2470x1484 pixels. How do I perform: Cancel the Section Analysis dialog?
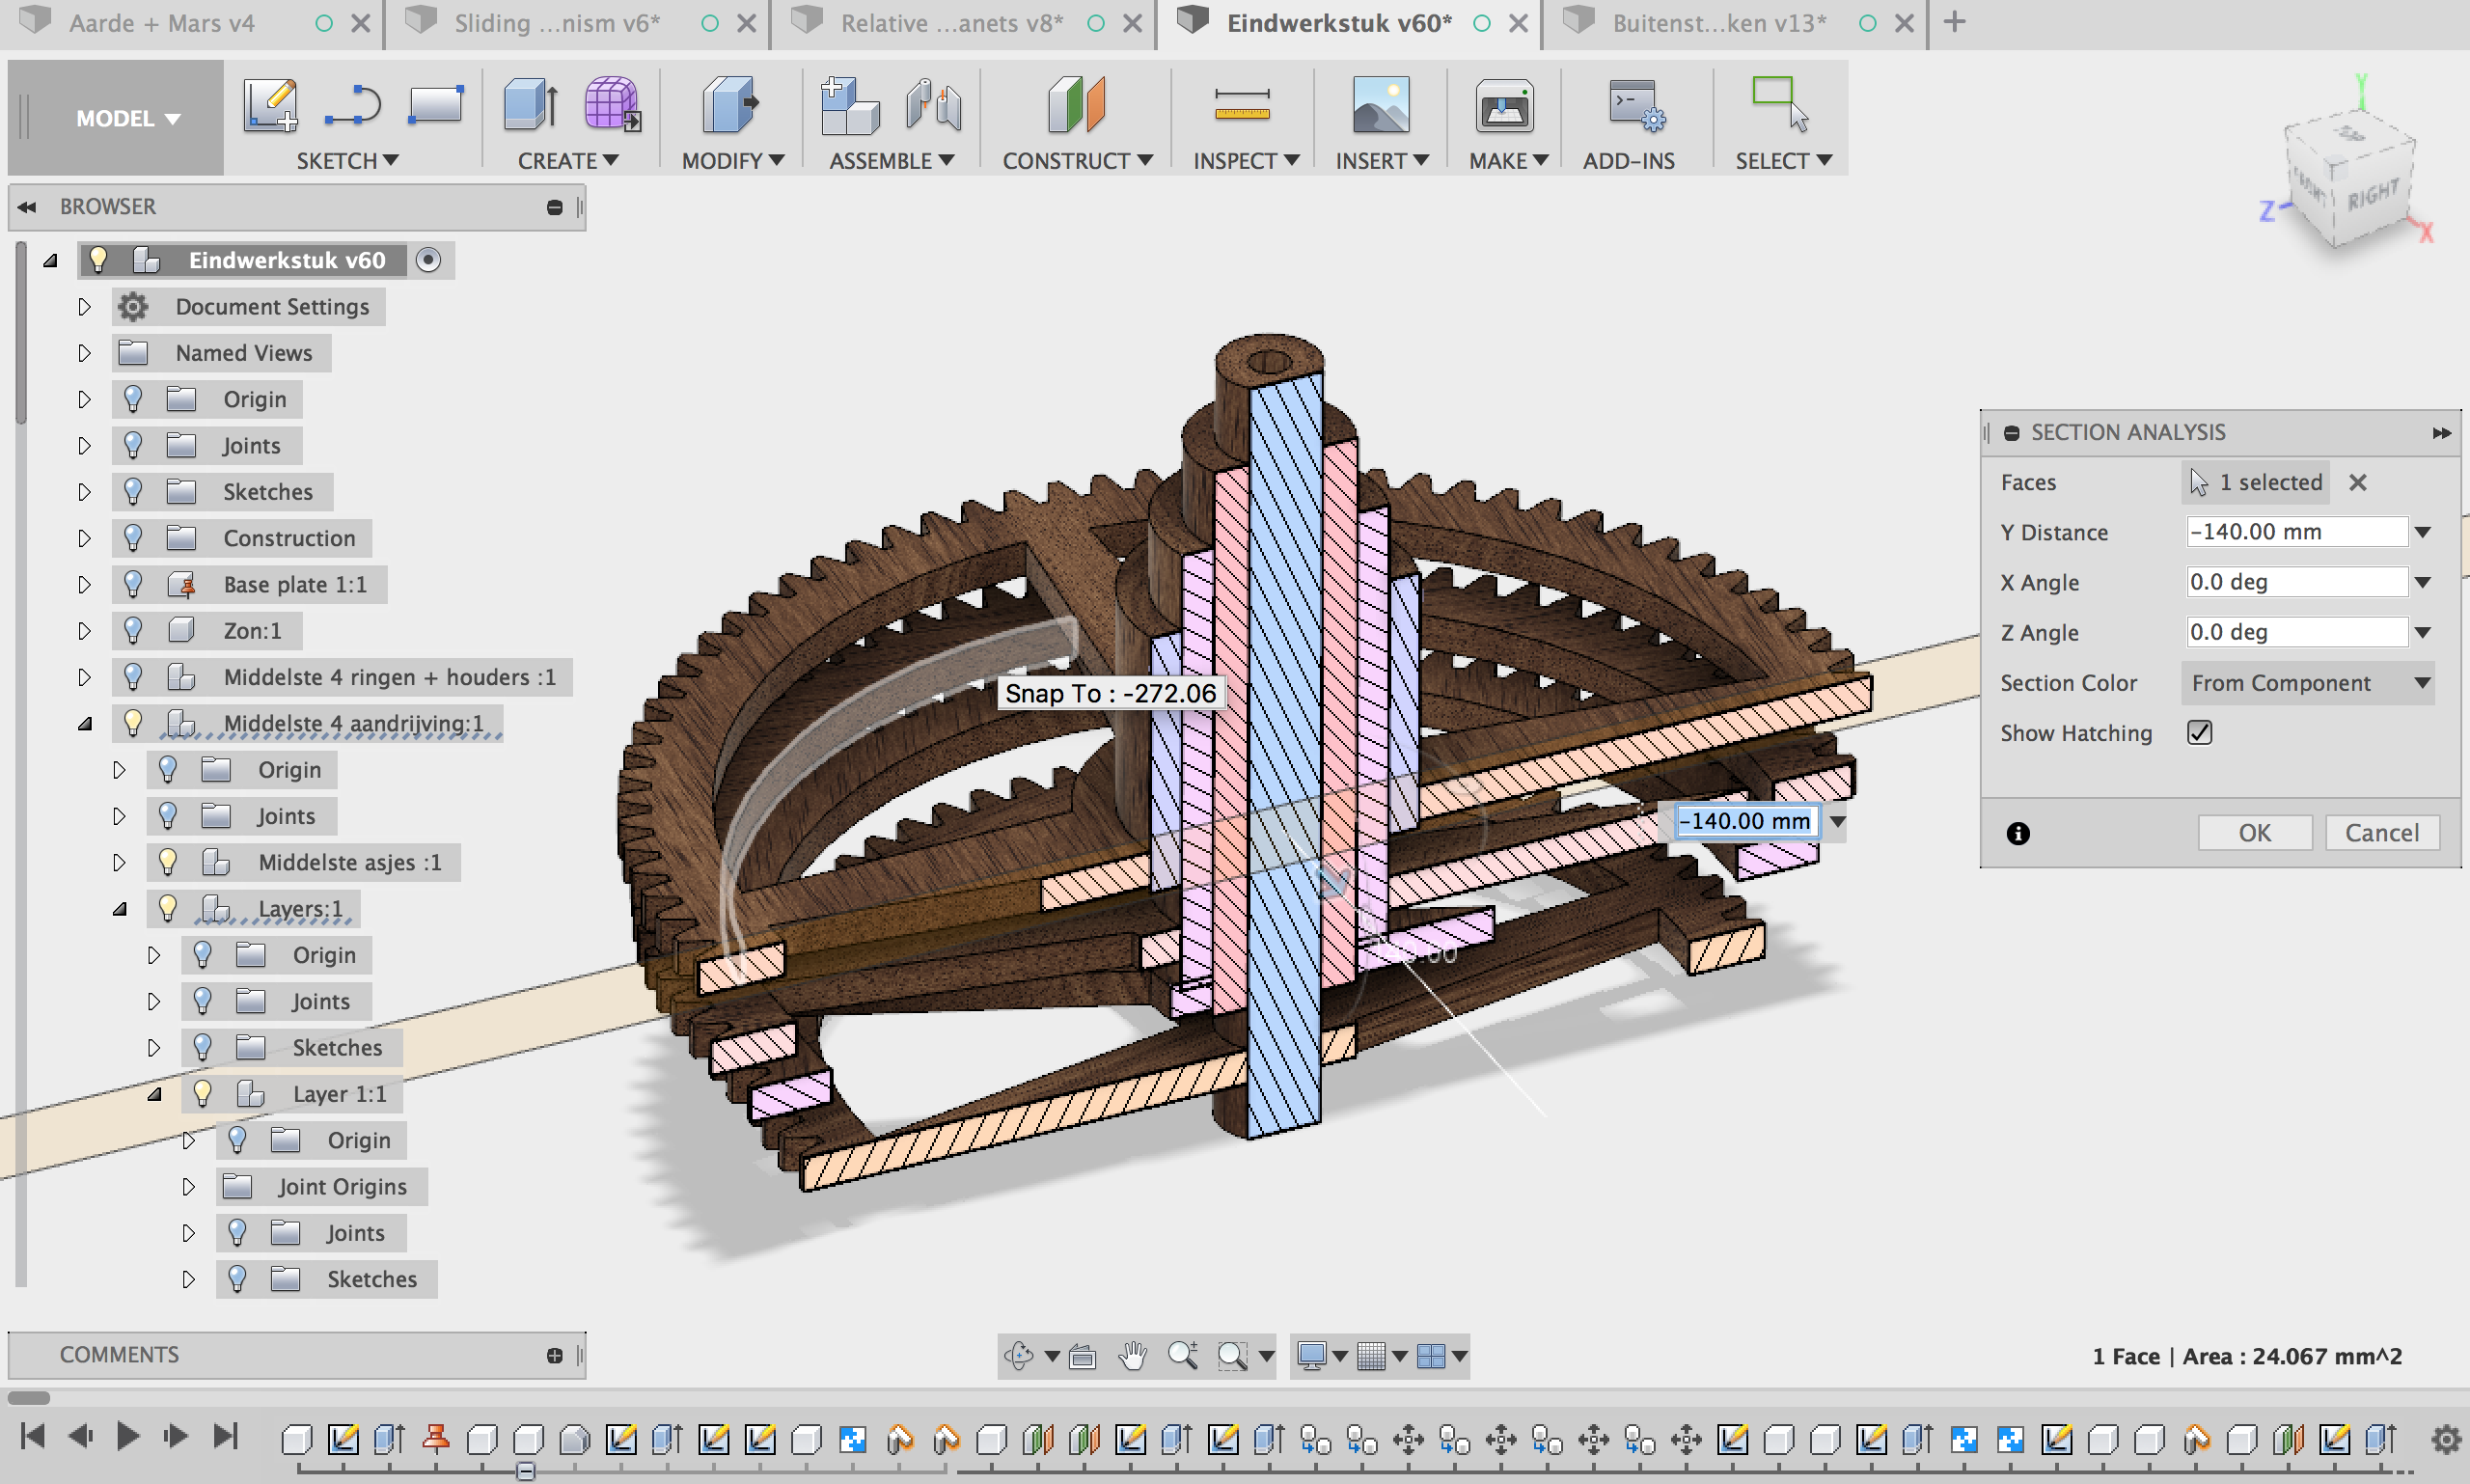[x=2382, y=833]
